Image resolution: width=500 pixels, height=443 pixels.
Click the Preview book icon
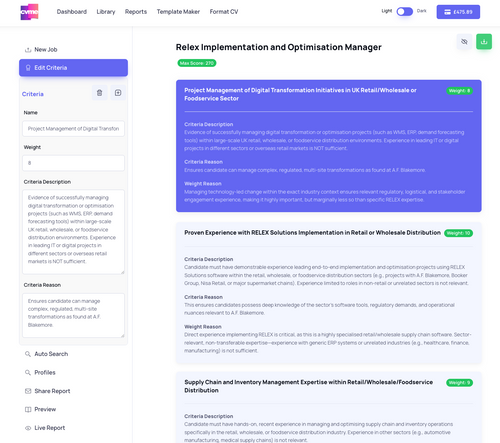pos(28,409)
